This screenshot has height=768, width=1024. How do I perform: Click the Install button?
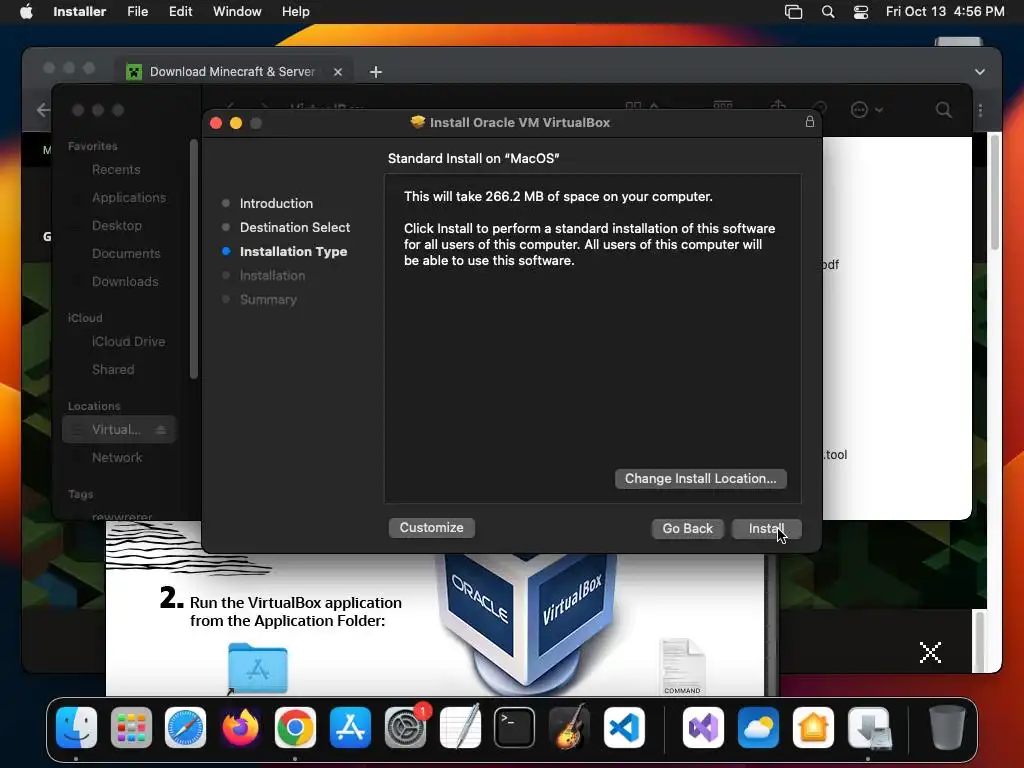(766, 528)
